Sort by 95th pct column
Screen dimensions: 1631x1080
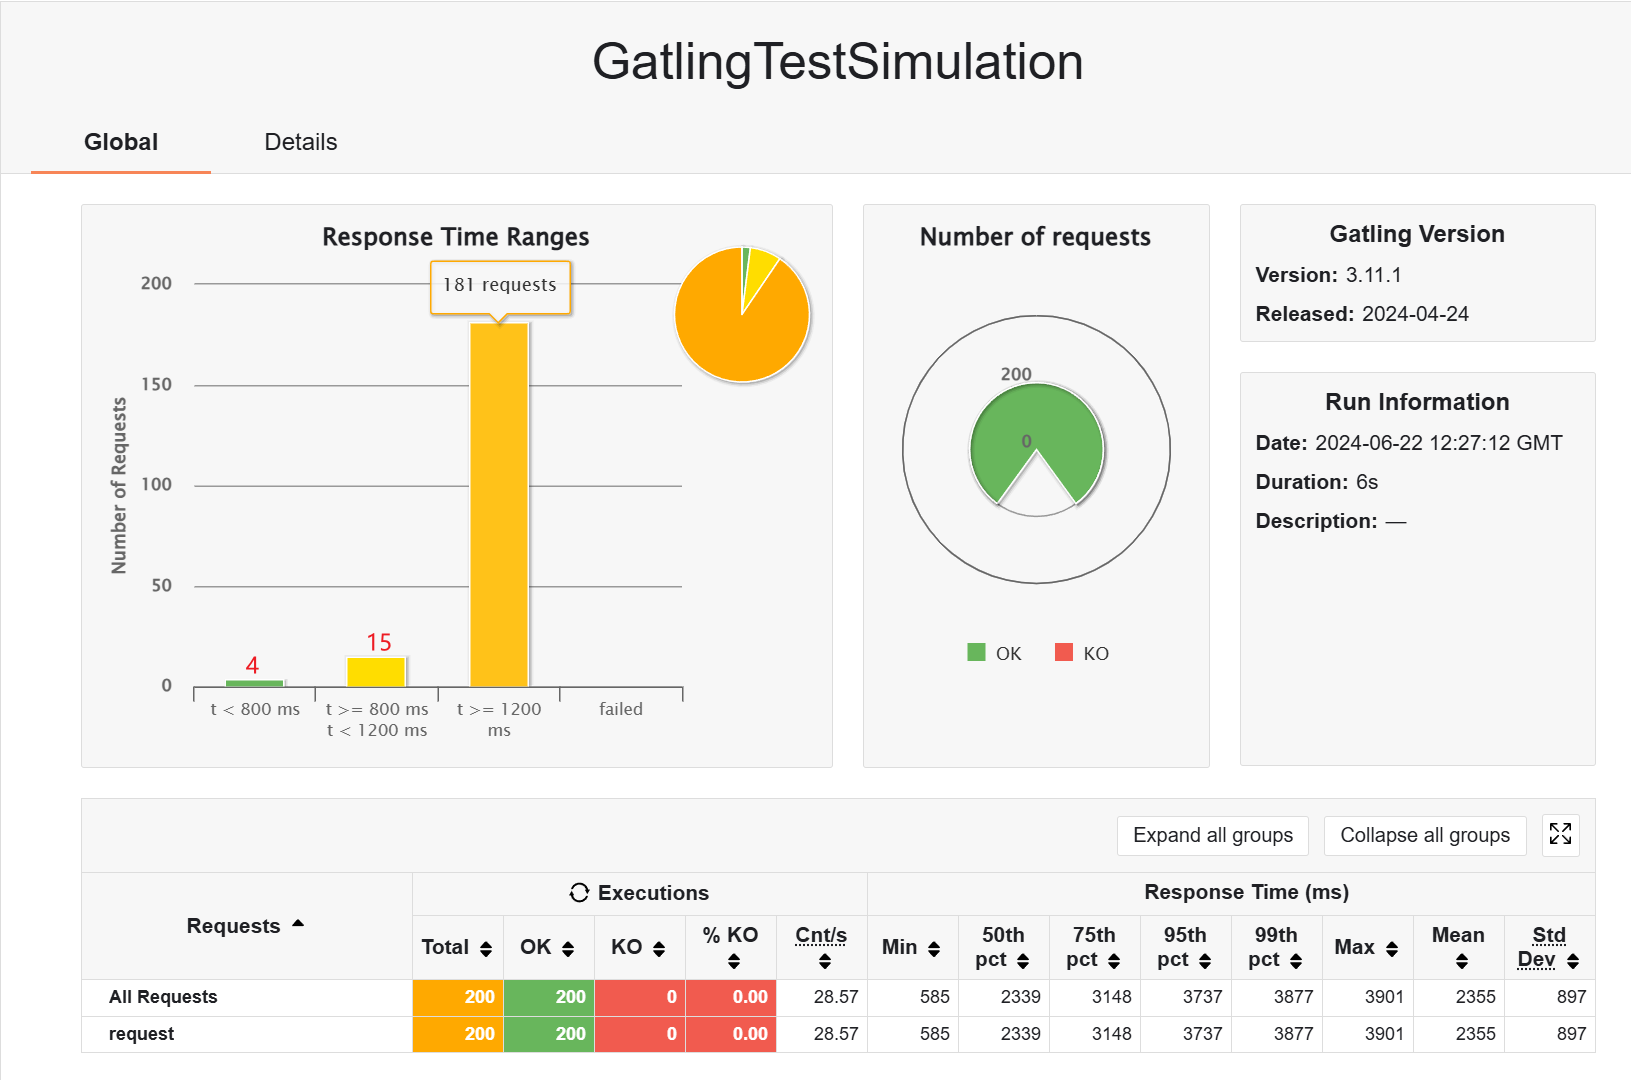1185,947
